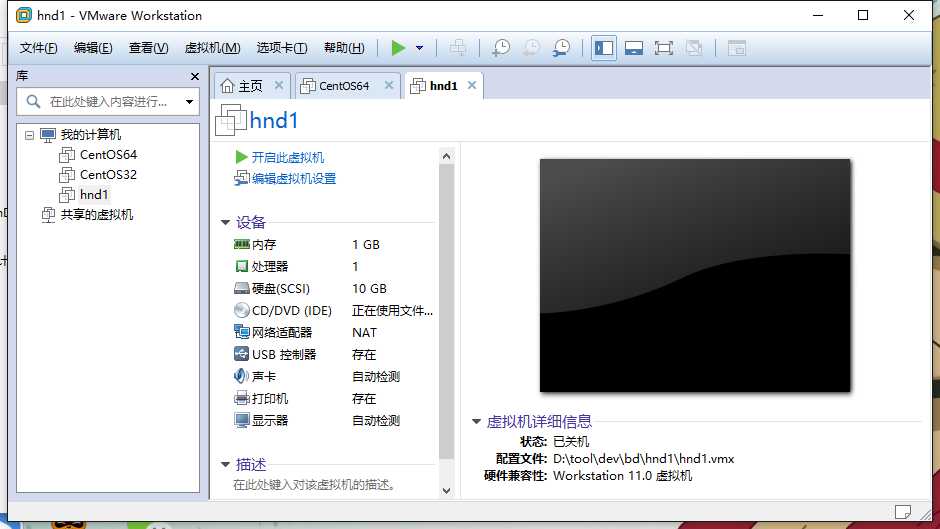The width and height of the screenshot is (940, 529).
Task: Open the power options dropdown arrow next to play
Action: point(420,48)
